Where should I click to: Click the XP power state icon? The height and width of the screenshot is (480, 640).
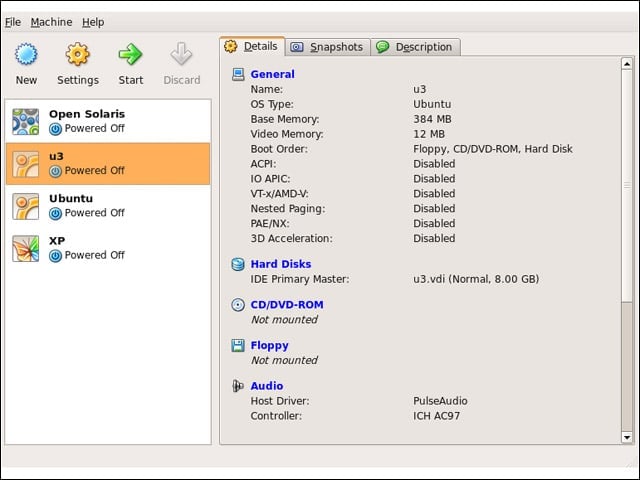click(x=56, y=256)
